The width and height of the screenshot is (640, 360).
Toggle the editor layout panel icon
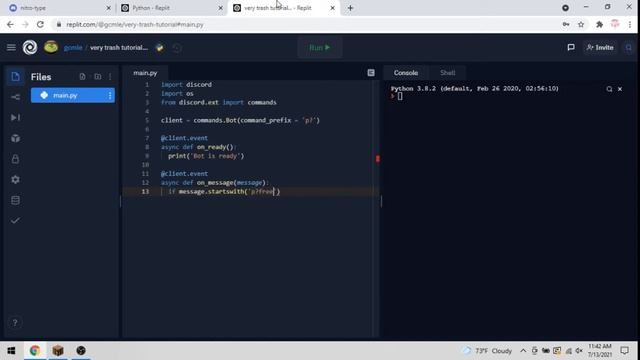(x=371, y=73)
